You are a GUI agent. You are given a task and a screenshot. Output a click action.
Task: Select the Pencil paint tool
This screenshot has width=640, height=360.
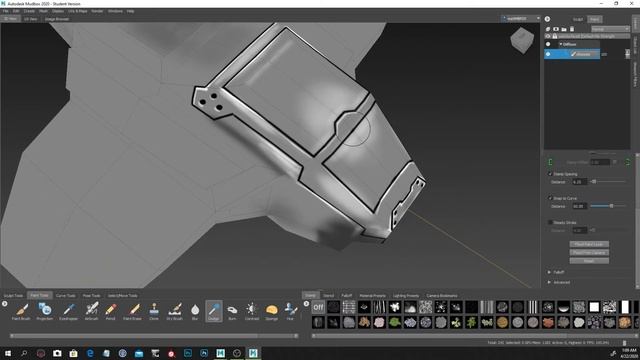(110, 311)
